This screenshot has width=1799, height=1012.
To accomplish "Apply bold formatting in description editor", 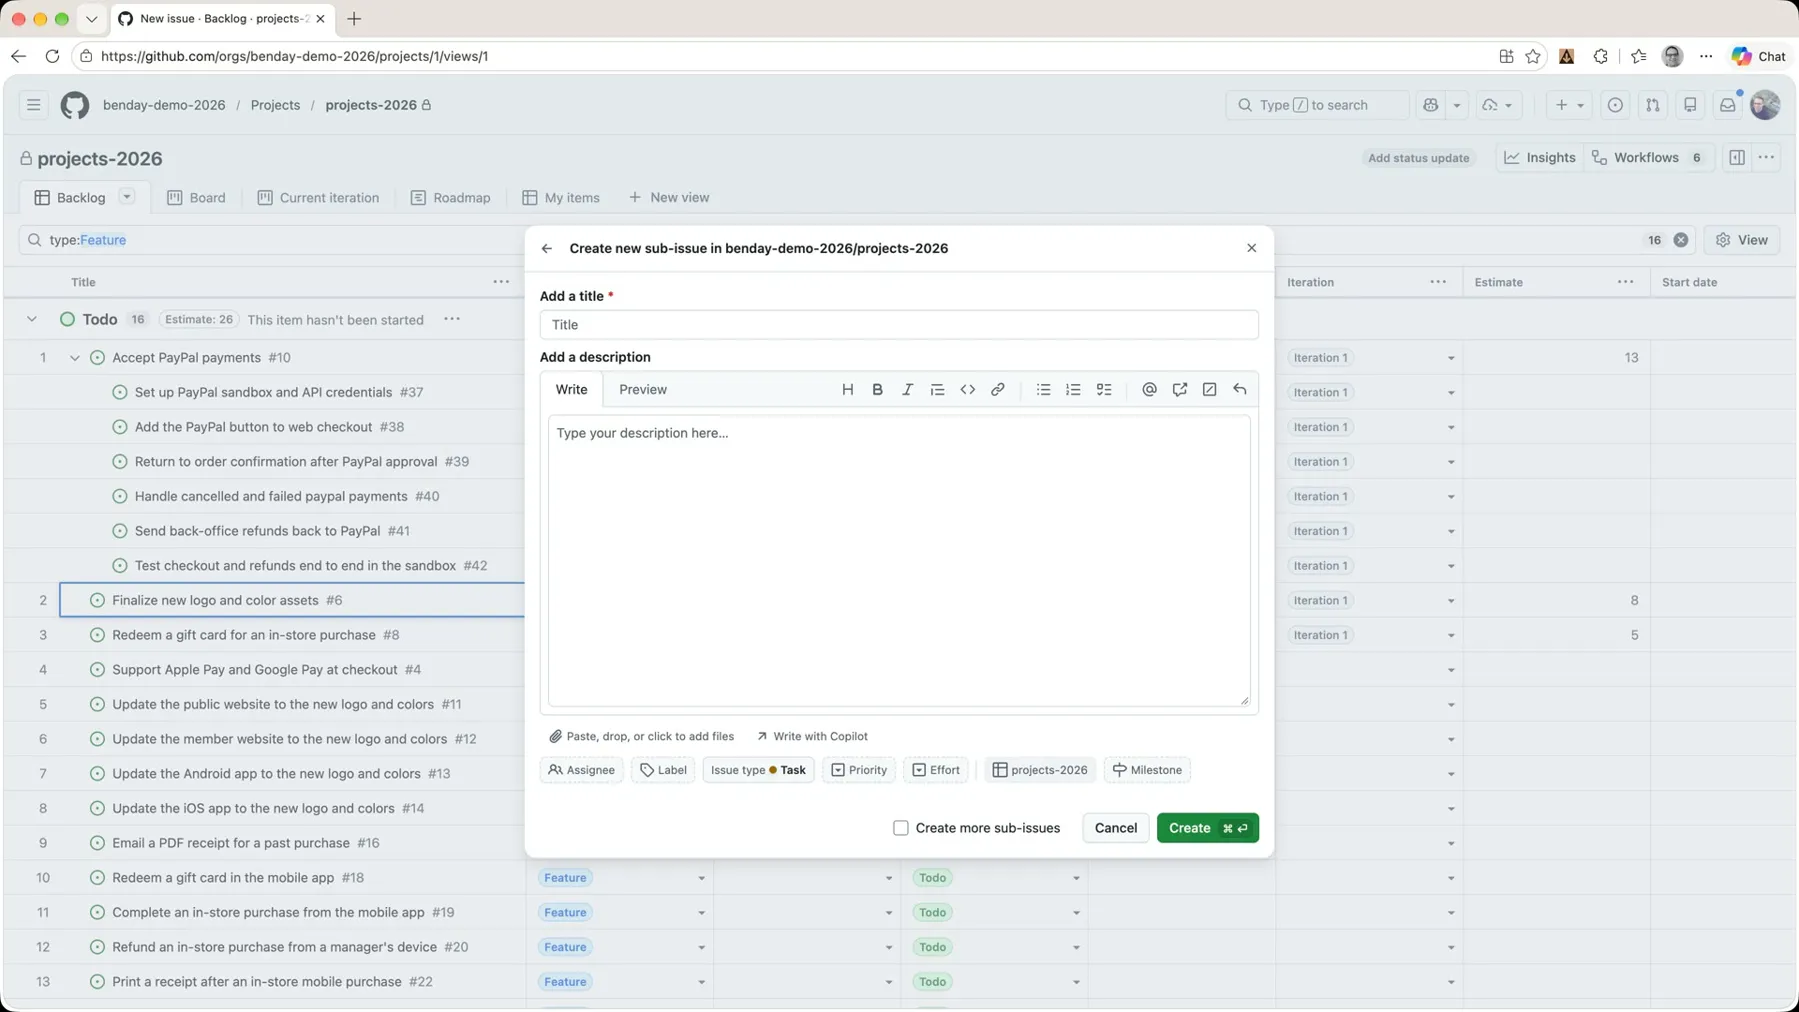I will pos(877,390).
